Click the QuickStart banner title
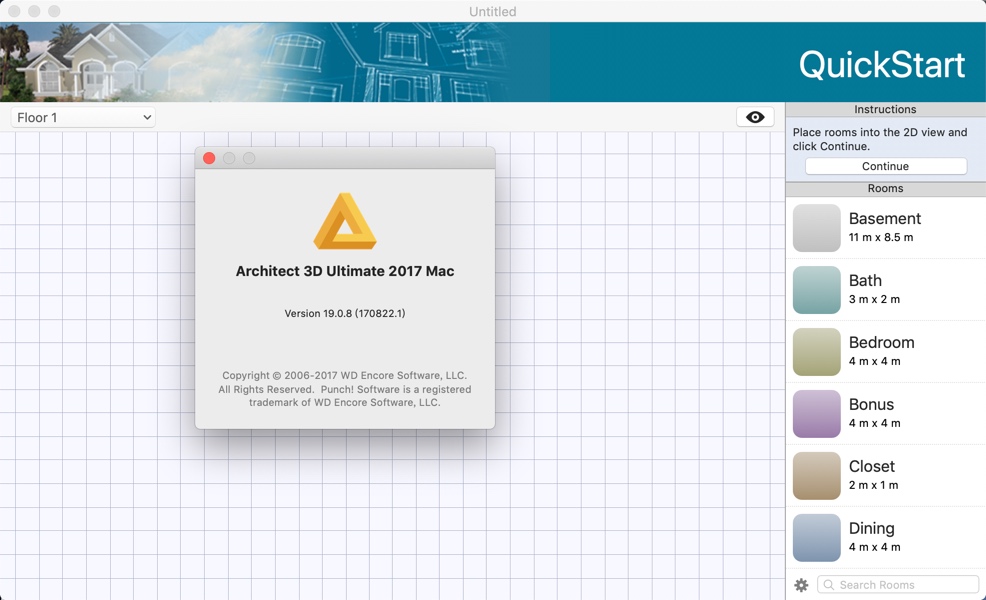Image resolution: width=986 pixels, height=600 pixels. (882, 64)
